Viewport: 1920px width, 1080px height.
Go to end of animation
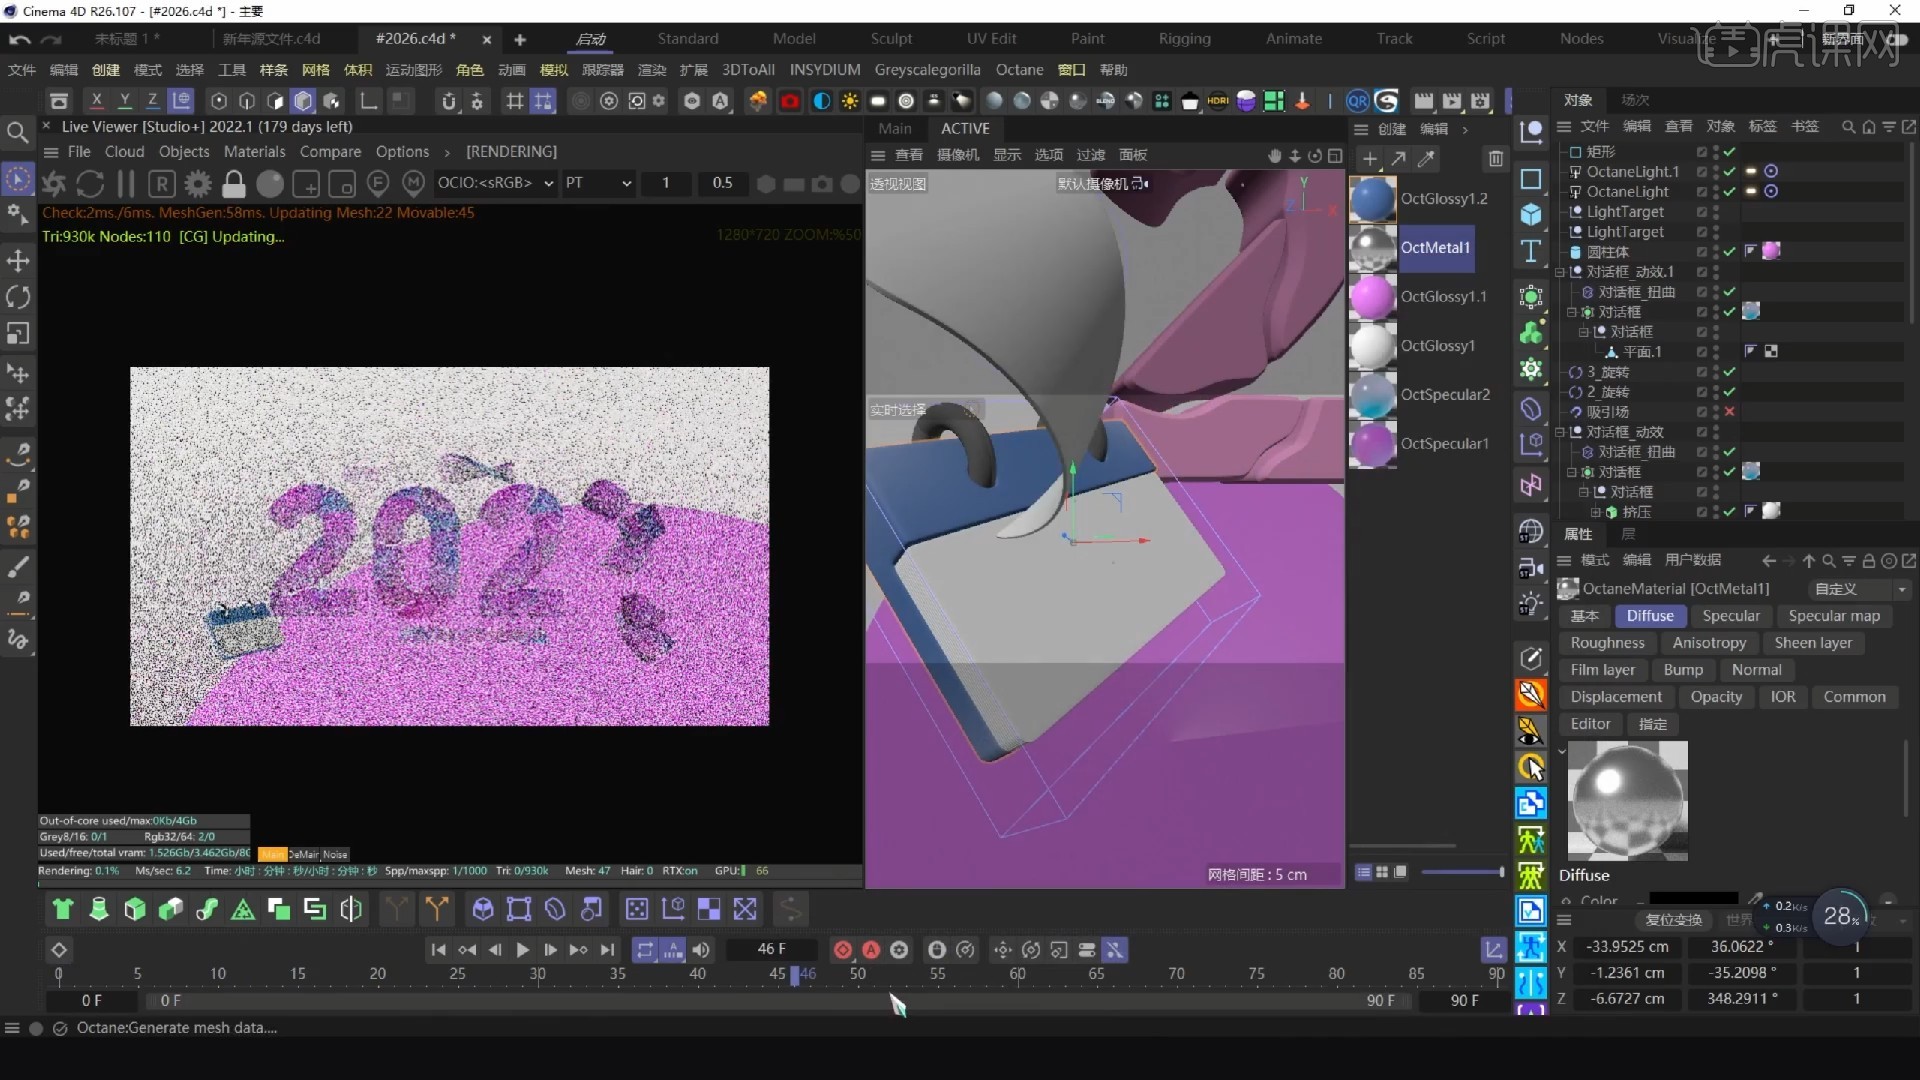607,950
